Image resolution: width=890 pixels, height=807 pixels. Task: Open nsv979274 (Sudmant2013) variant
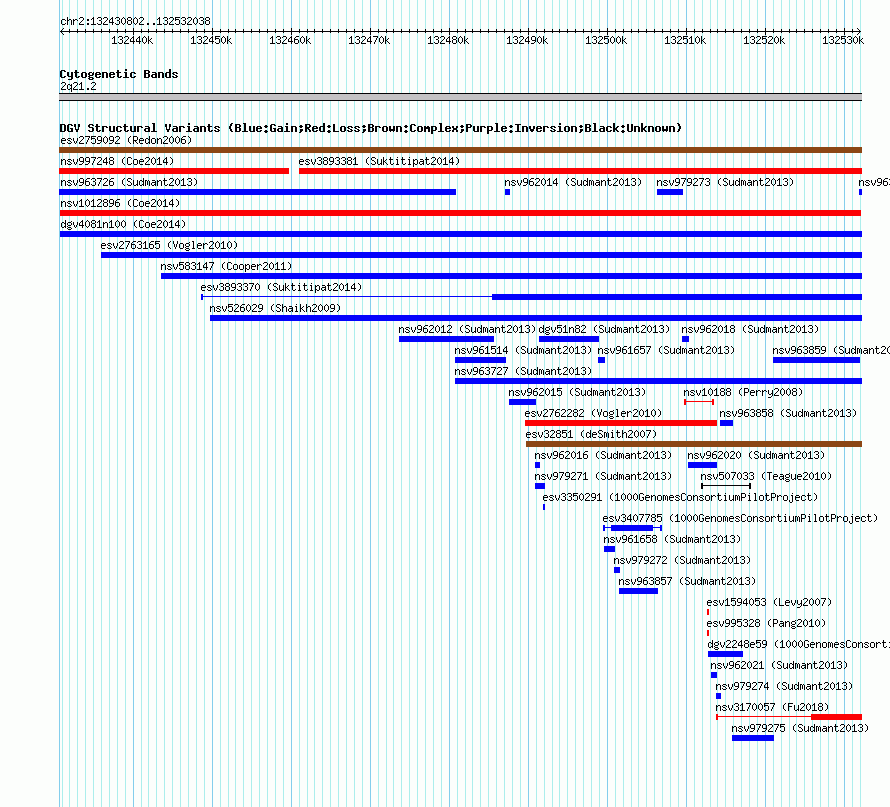point(784,686)
